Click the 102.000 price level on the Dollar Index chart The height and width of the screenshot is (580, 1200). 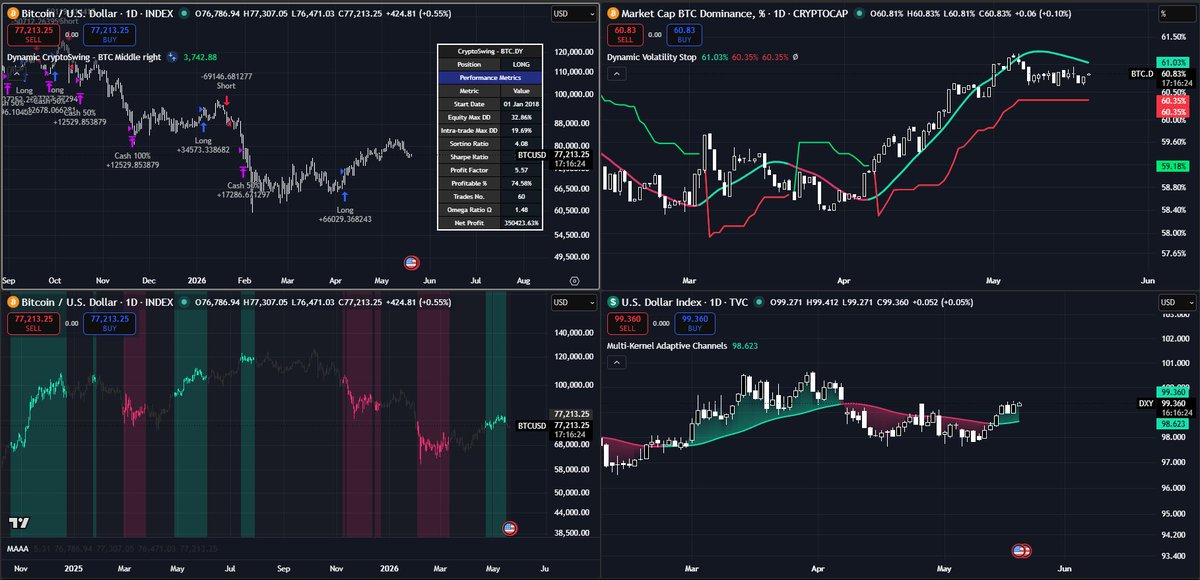(1174, 339)
